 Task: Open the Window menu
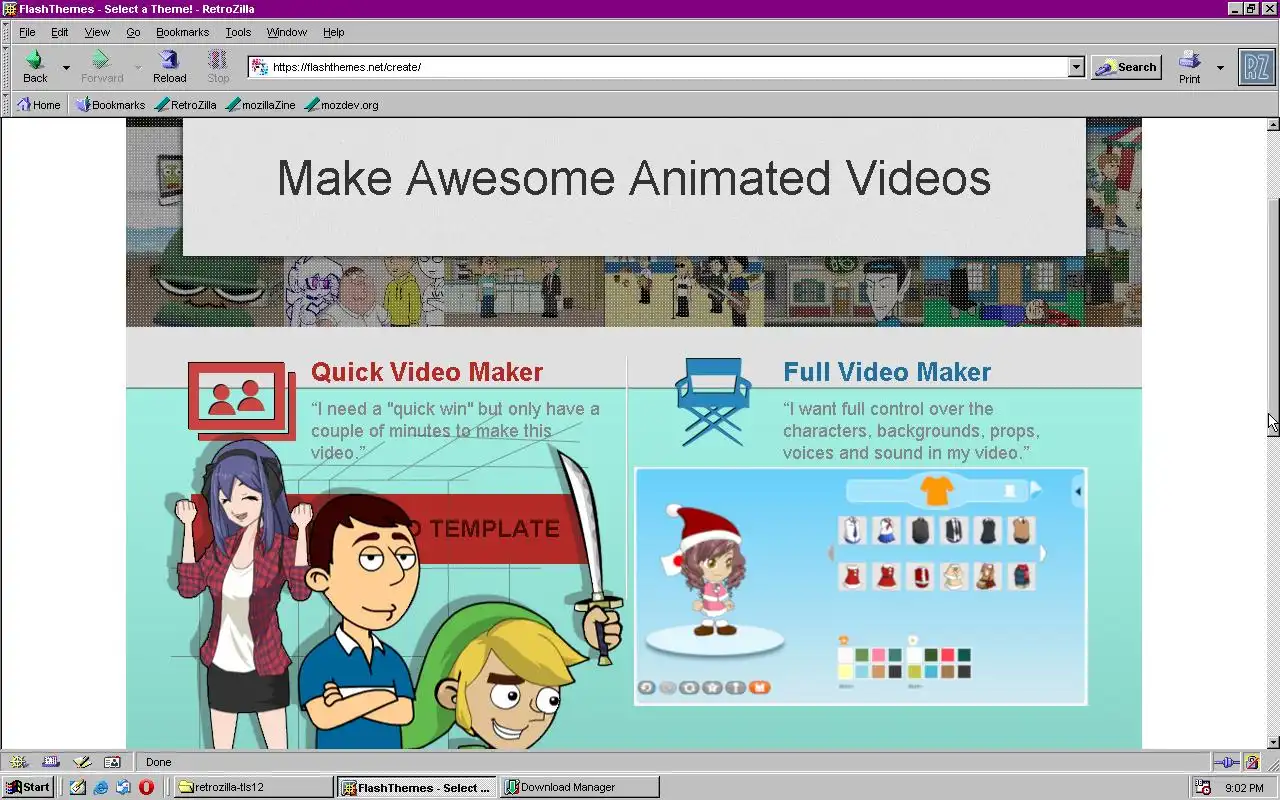click(x=287, y=32)
